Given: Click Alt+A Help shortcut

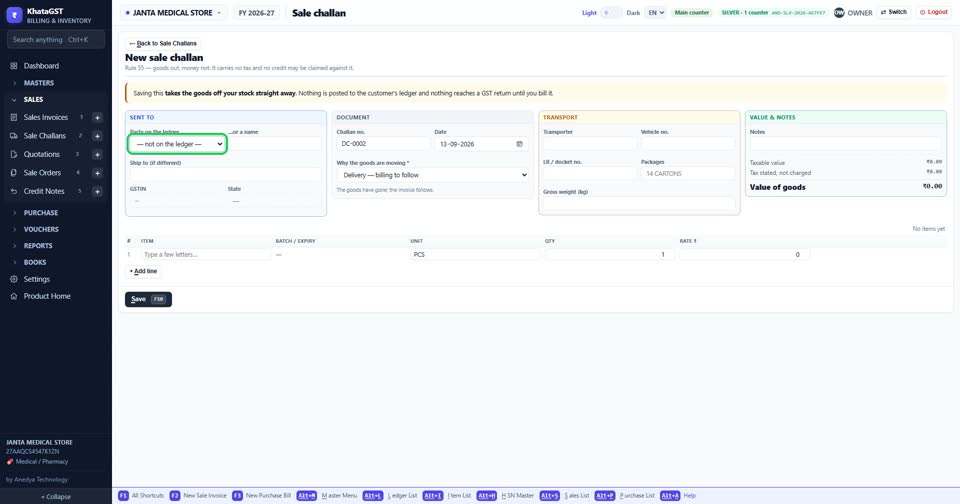Looking at the screenshot, I should [678, 495].
